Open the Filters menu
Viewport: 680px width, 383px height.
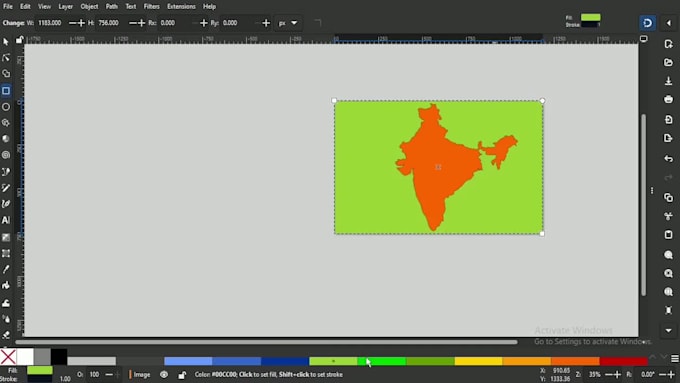coord(151,7)
